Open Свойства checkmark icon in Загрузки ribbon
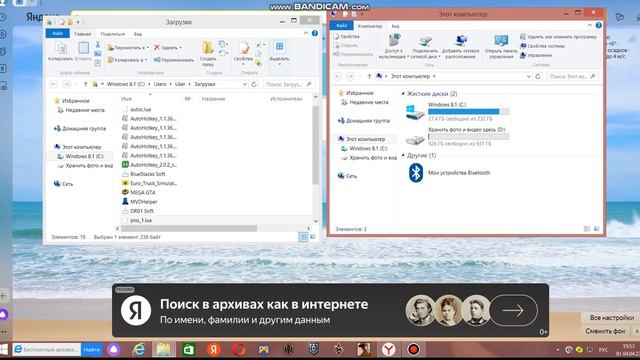The height and width of the screenshot is (360, 640). click(x=244, y=48)
